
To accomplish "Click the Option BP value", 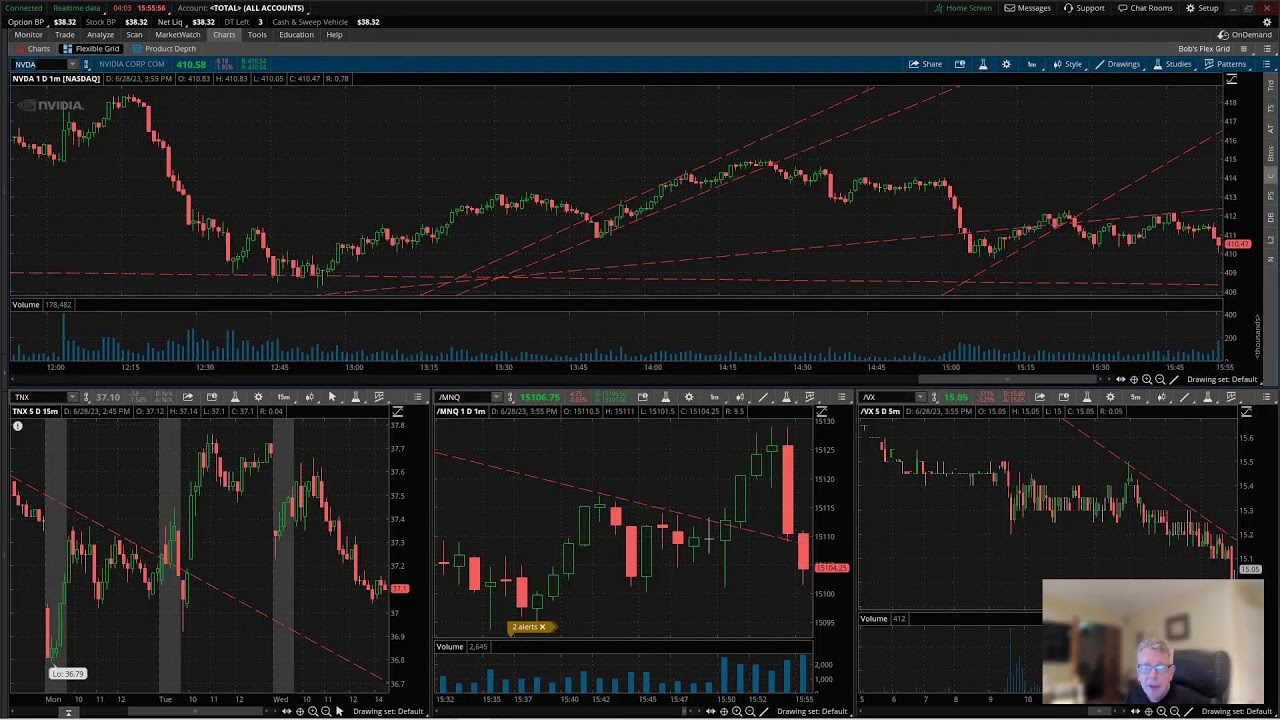I will coord(65,22).
